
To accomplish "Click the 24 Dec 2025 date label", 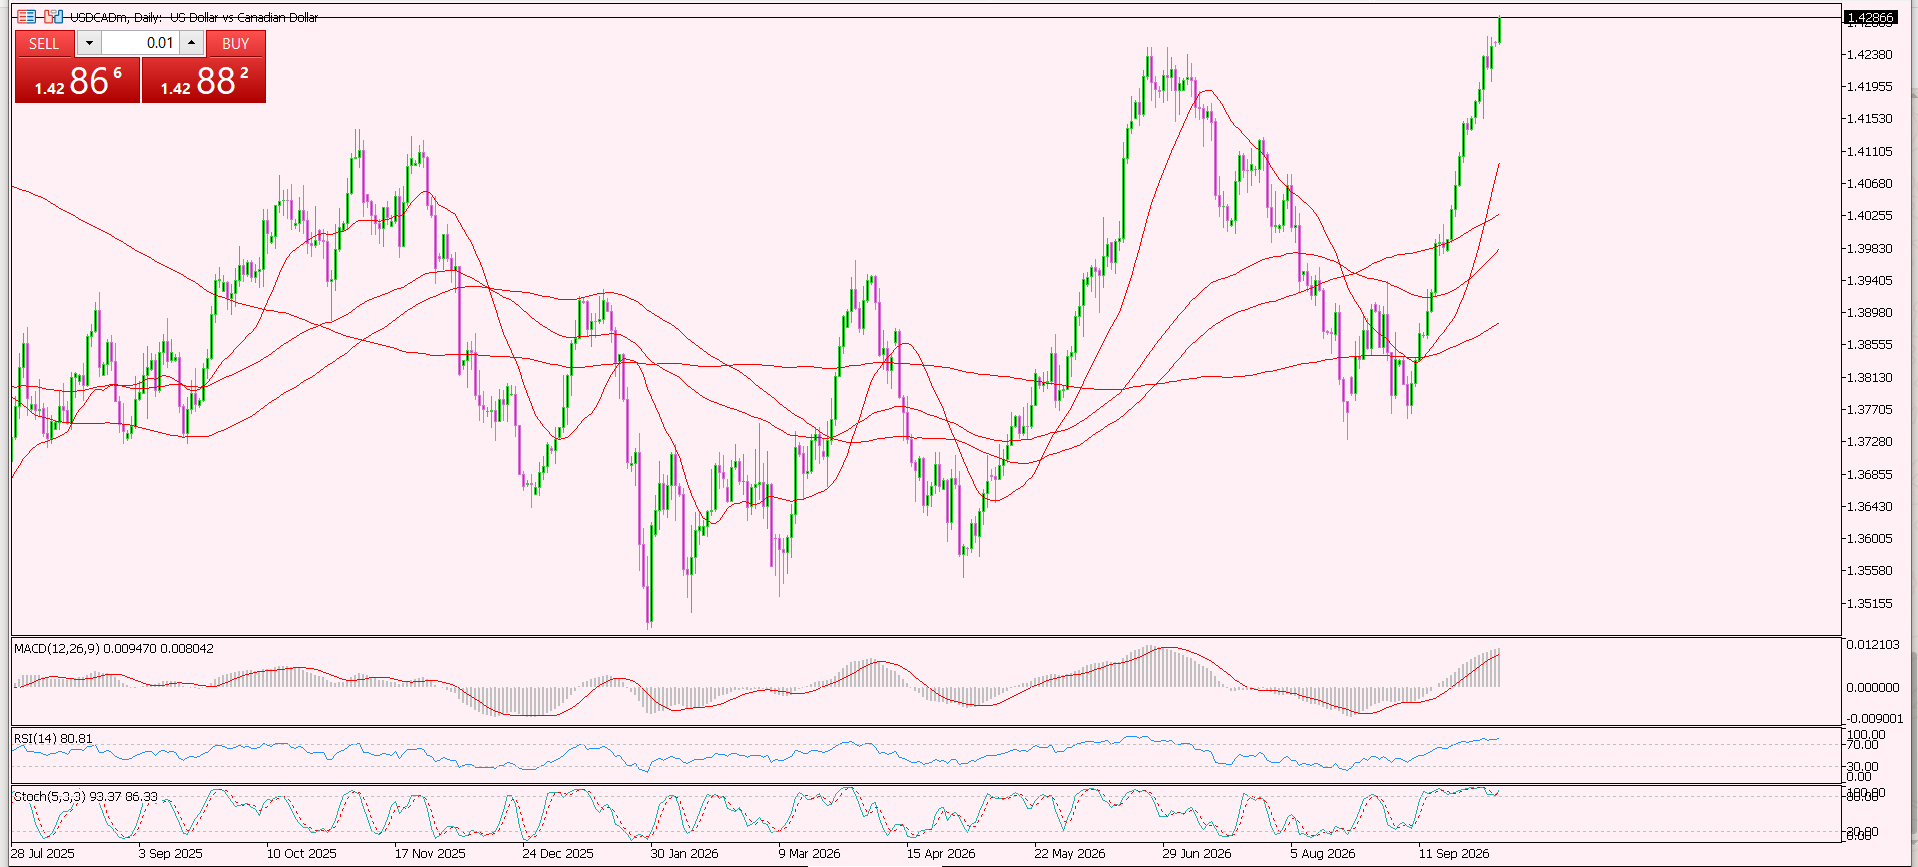I will click(x=558, y=854).
